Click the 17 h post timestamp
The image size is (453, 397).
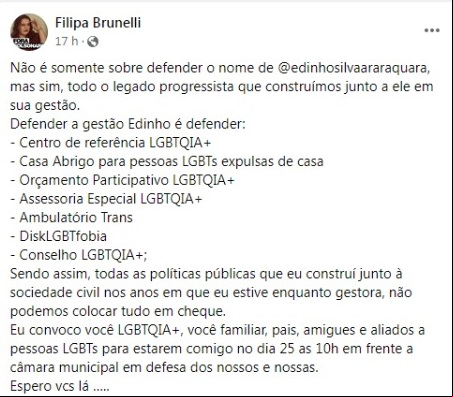pos(66,41)
